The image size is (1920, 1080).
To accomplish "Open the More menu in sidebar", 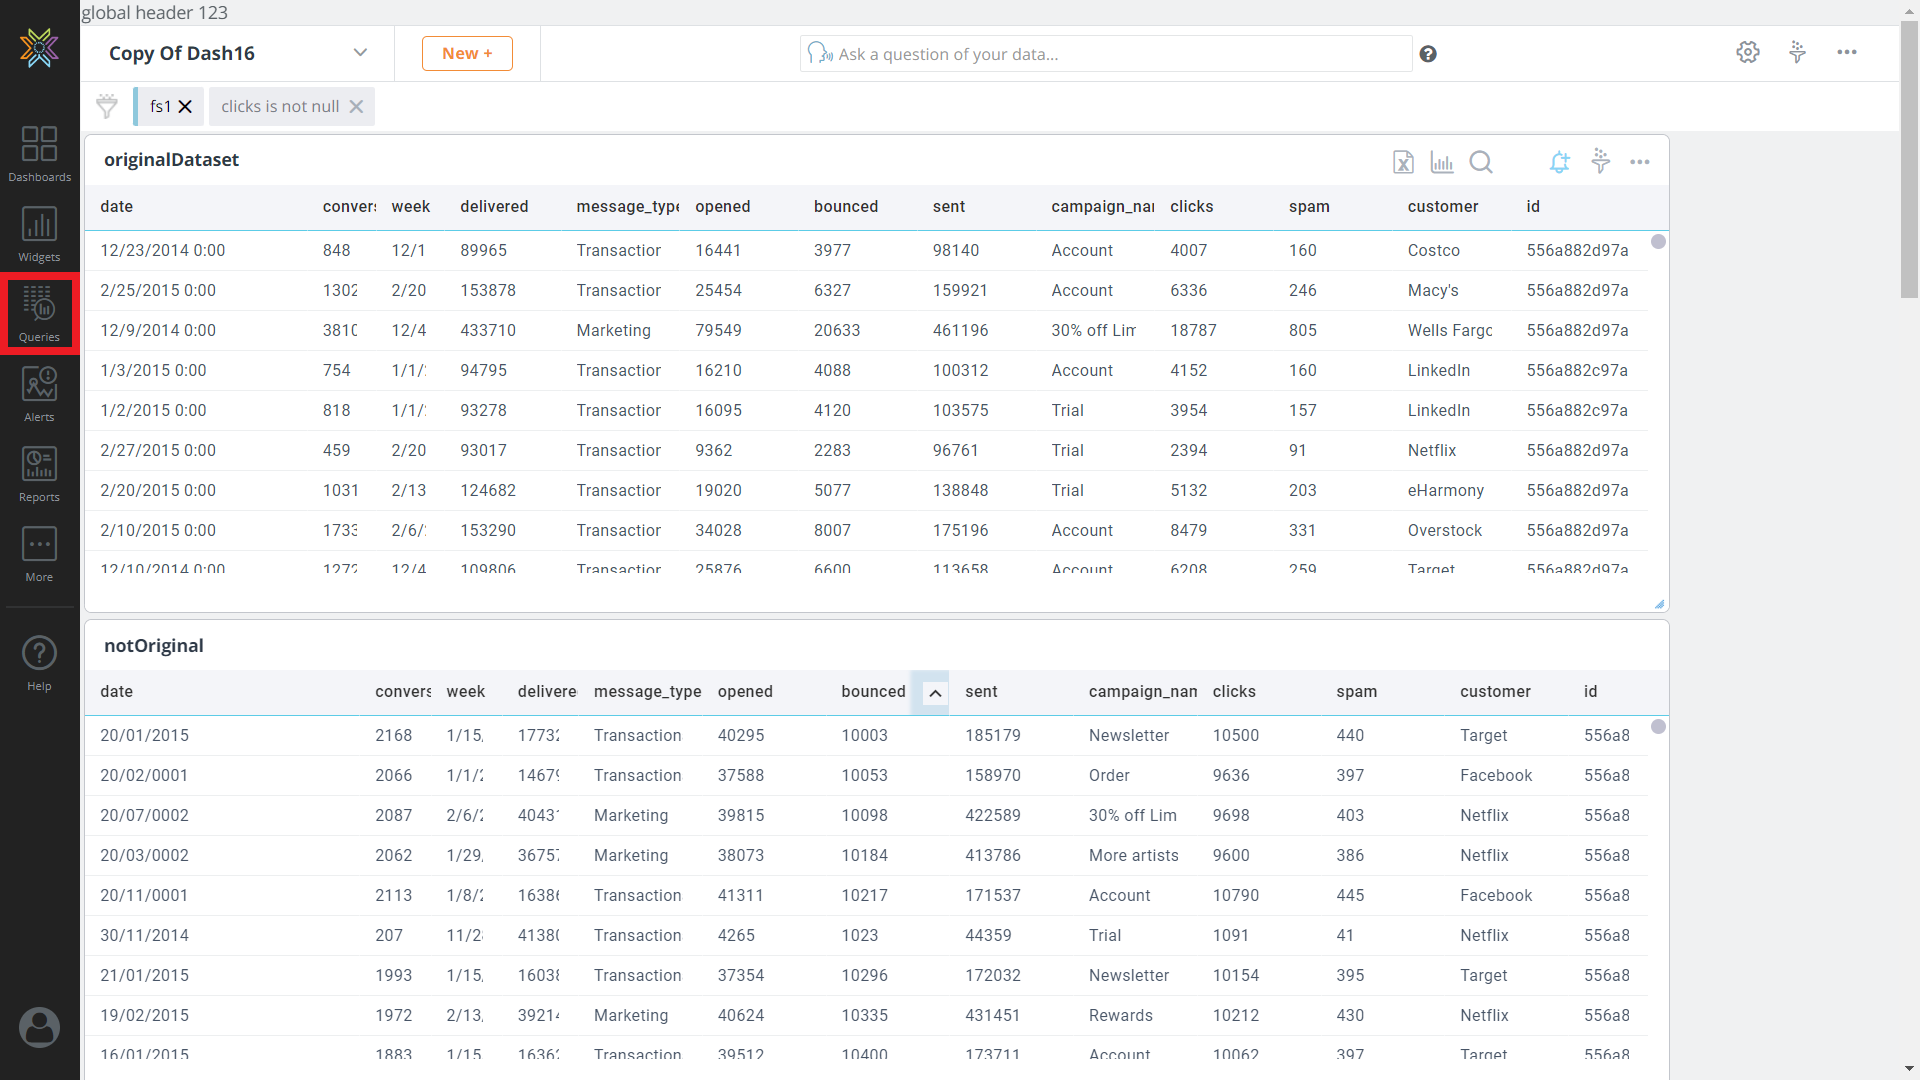I will (39, 553).
